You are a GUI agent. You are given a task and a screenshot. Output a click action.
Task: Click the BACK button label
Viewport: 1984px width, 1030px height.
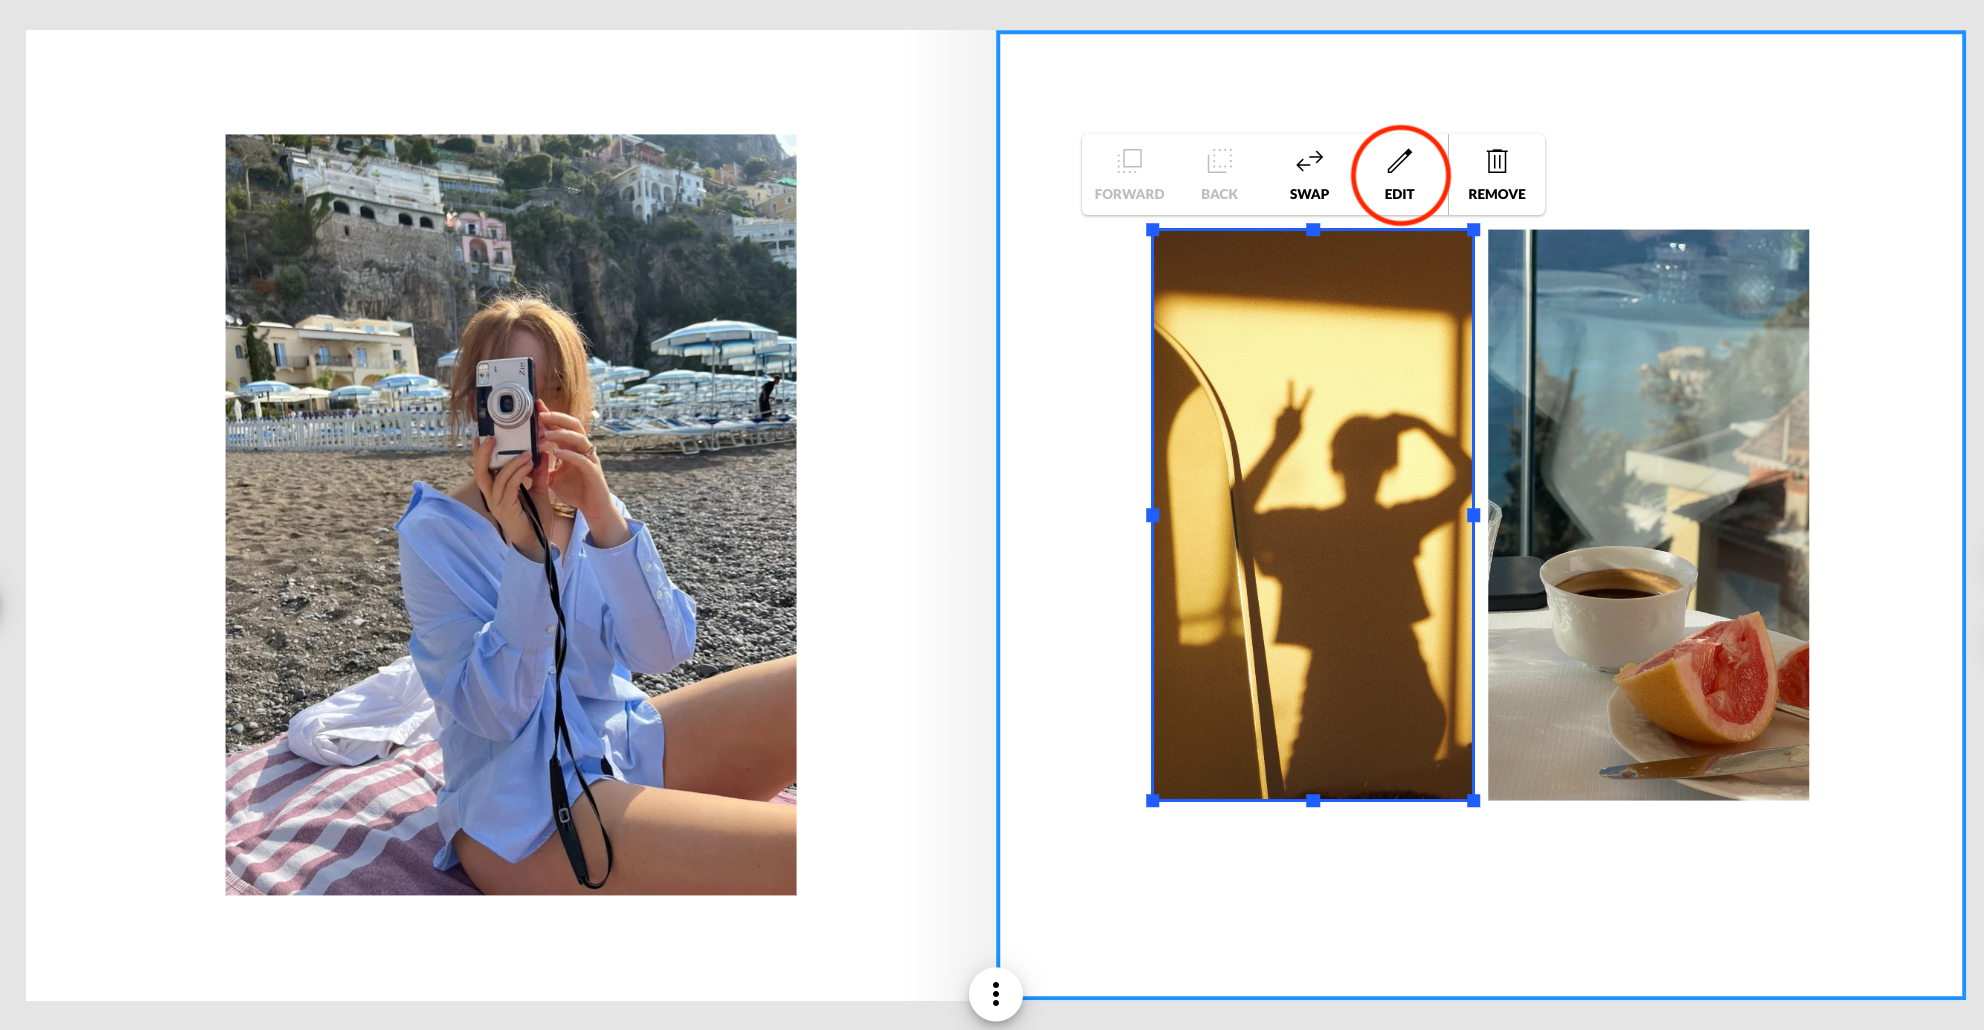(x=1219, y=193)
